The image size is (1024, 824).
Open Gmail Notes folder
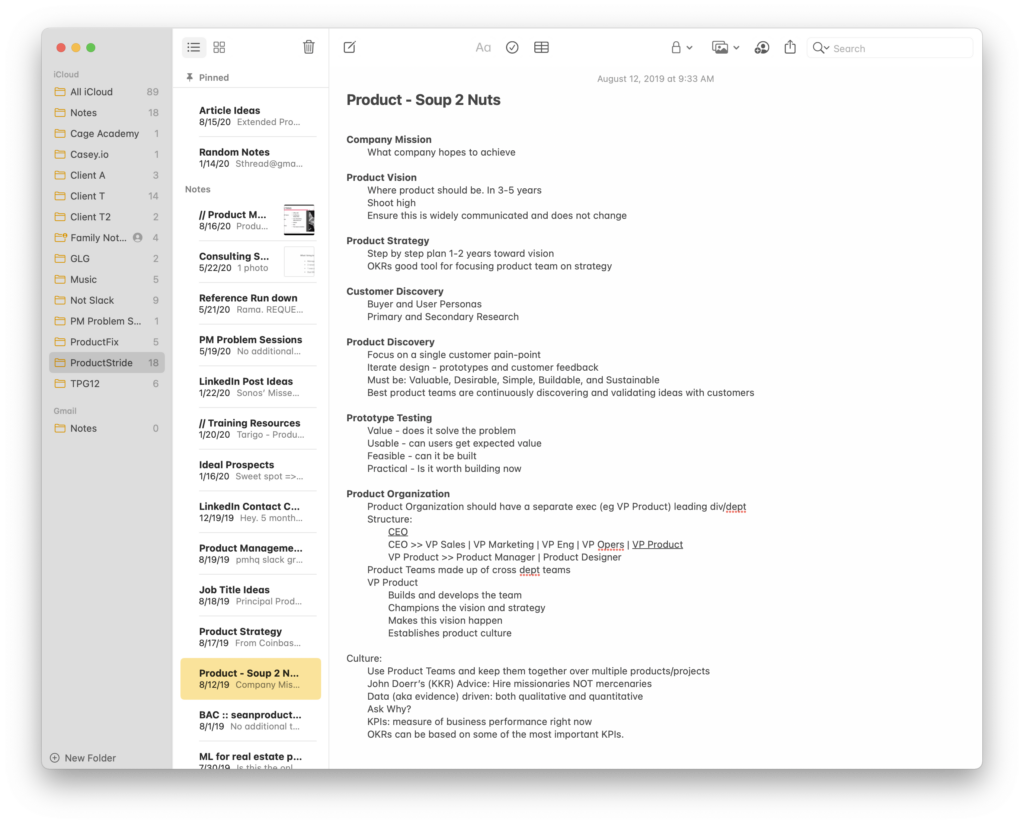tap(106, 428)
